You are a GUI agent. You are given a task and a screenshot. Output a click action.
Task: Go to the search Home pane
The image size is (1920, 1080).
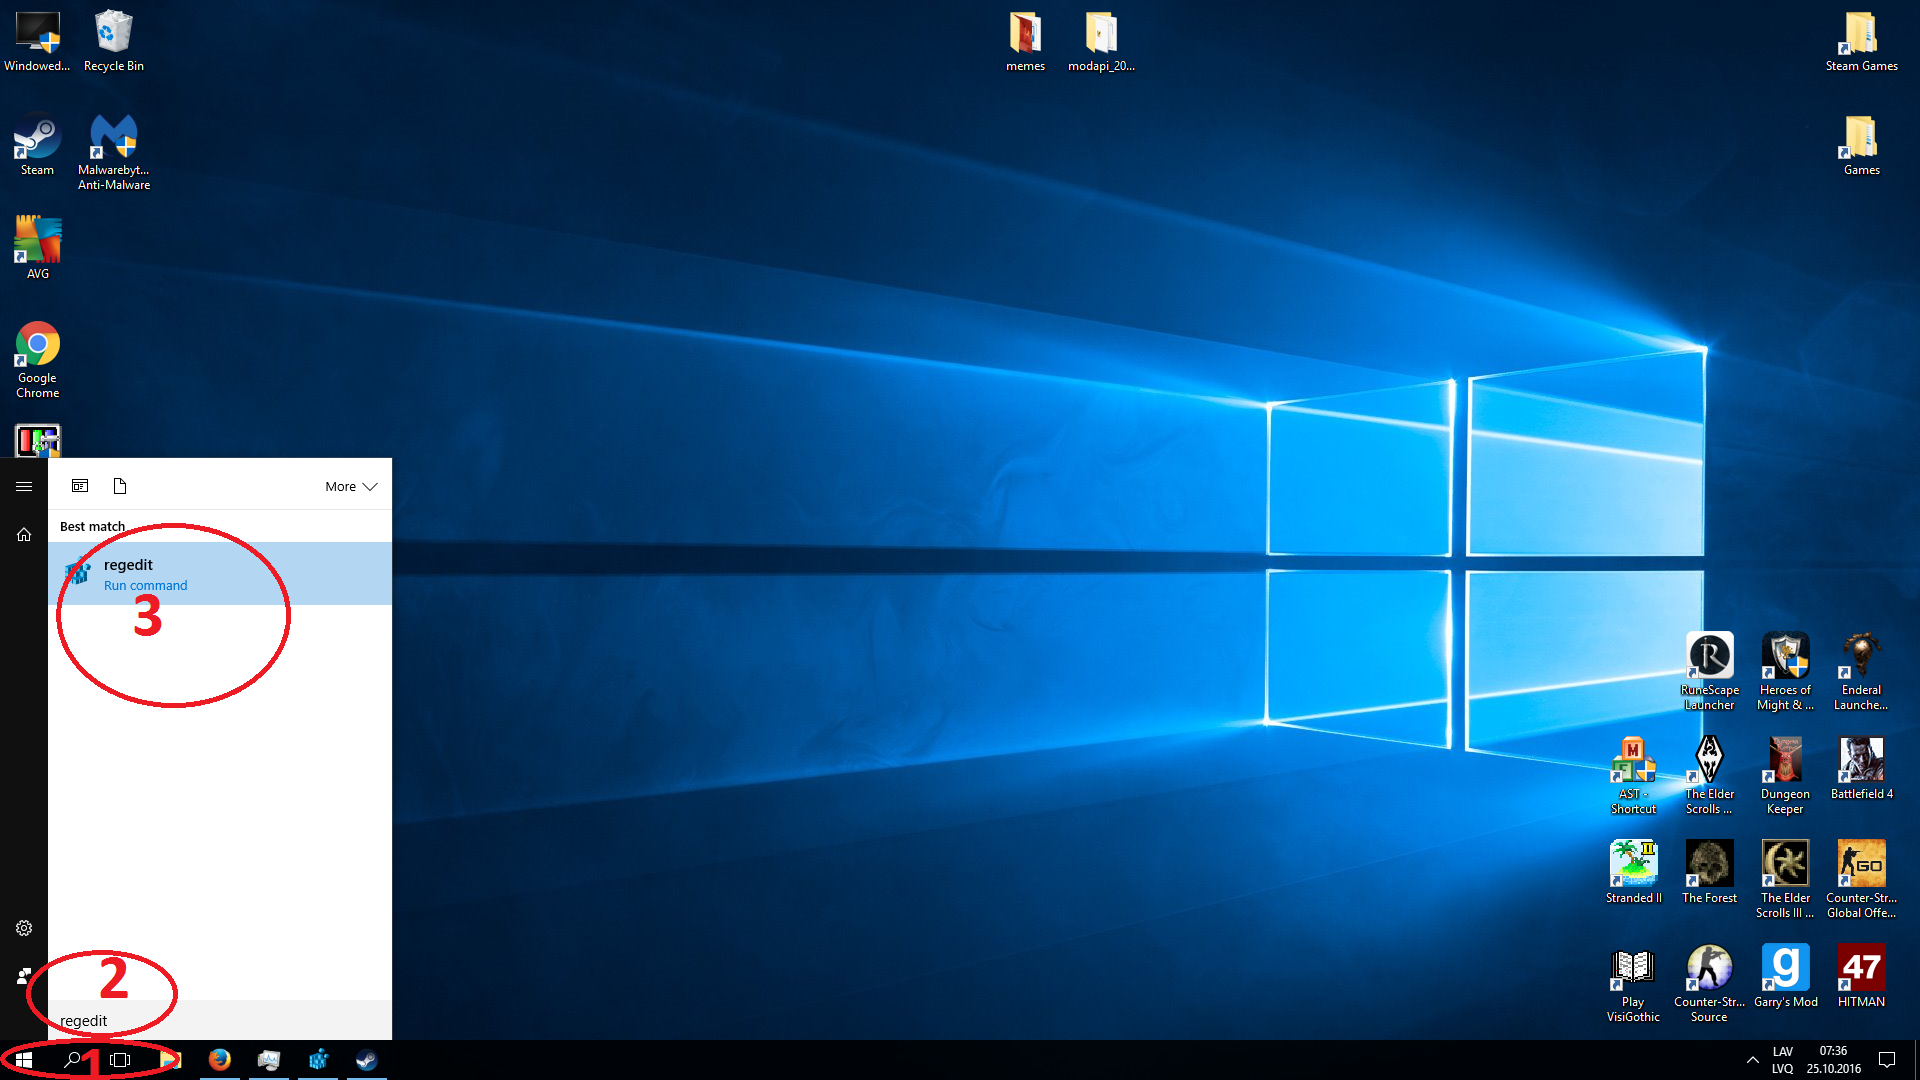click(24, 535)
